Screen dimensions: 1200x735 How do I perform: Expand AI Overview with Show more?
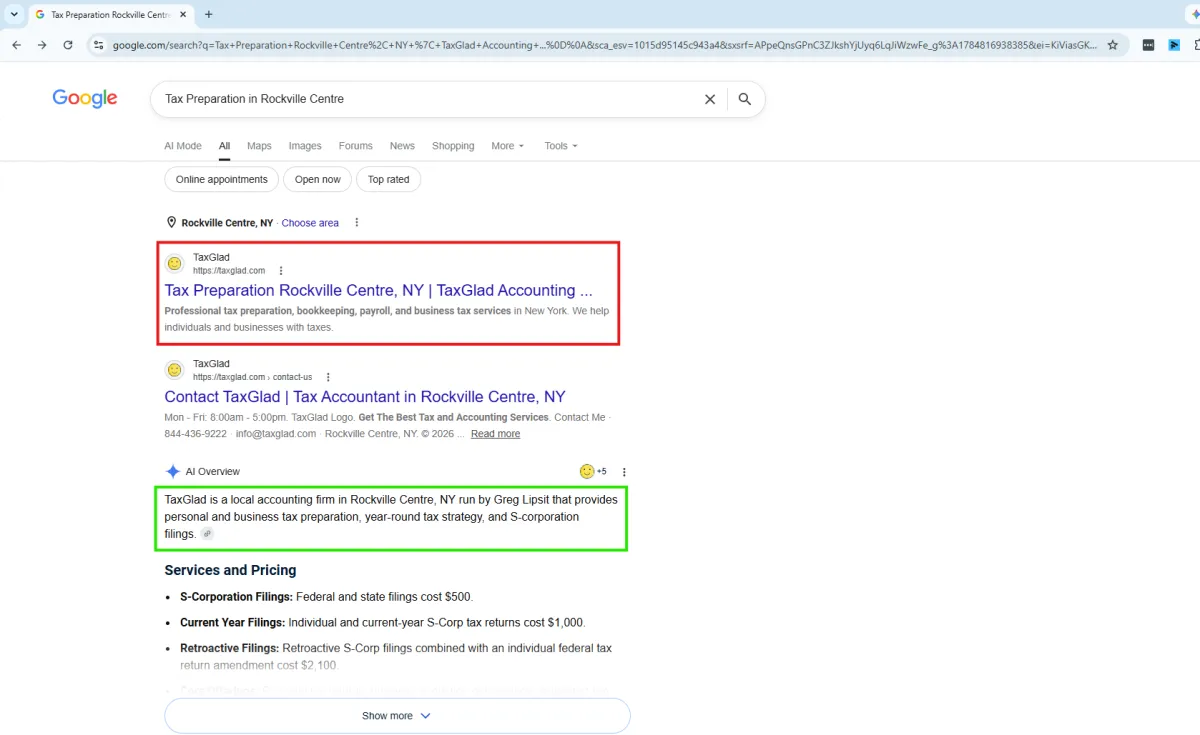[x=397, y=716]
